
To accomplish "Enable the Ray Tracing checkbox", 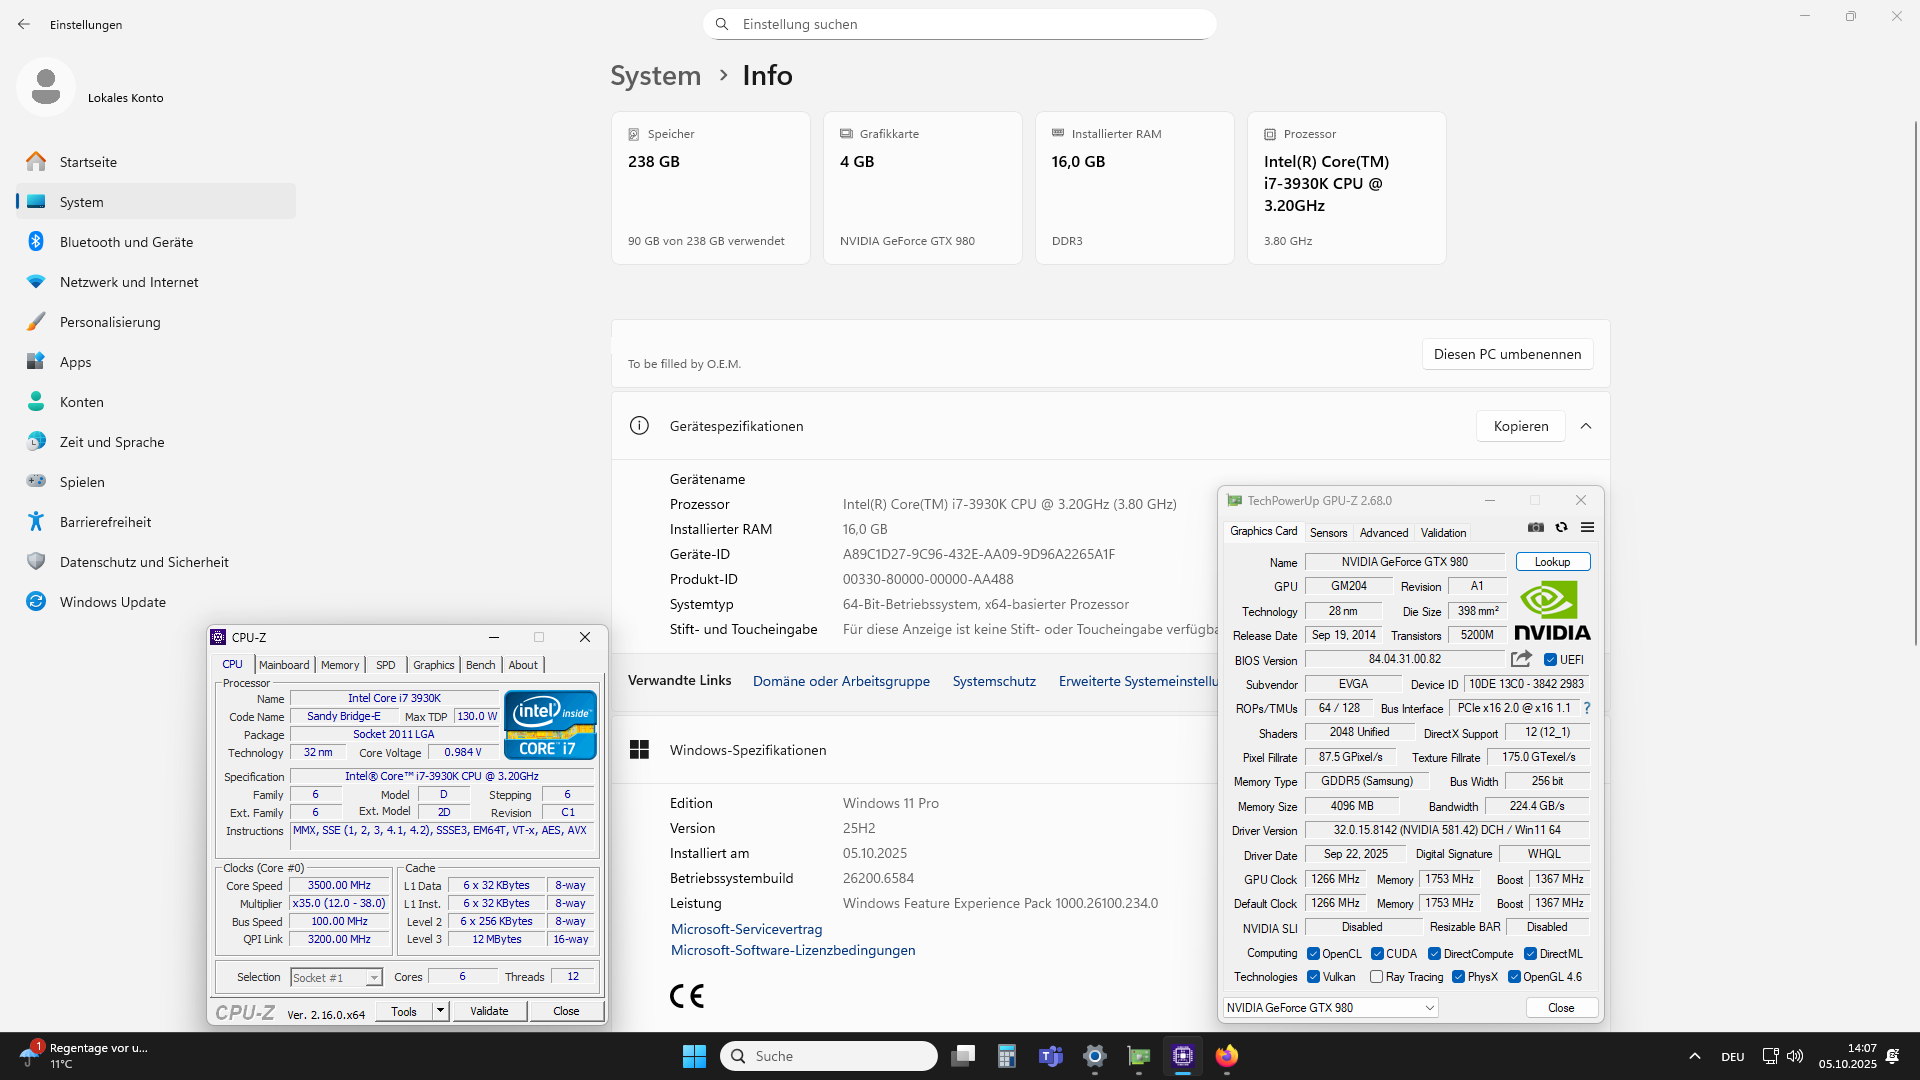I will click(1376, 977).
